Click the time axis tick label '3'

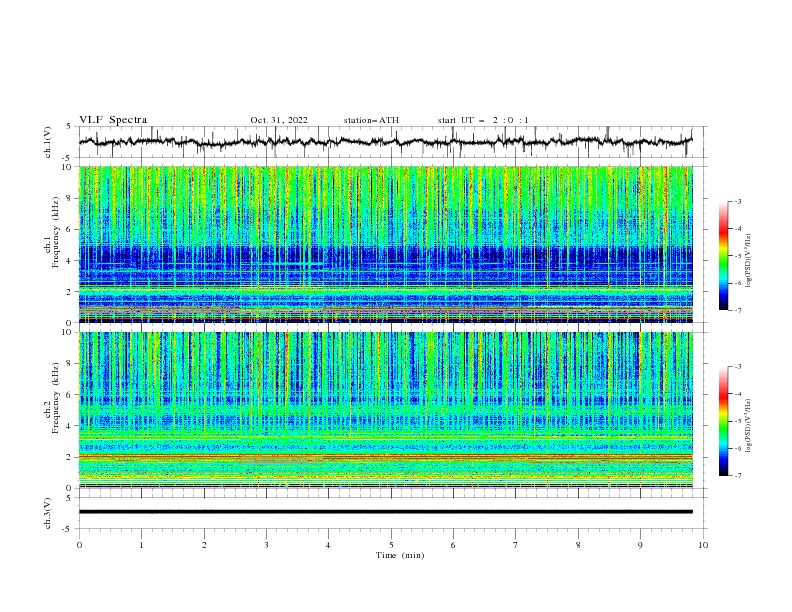(x=266, y=545)
